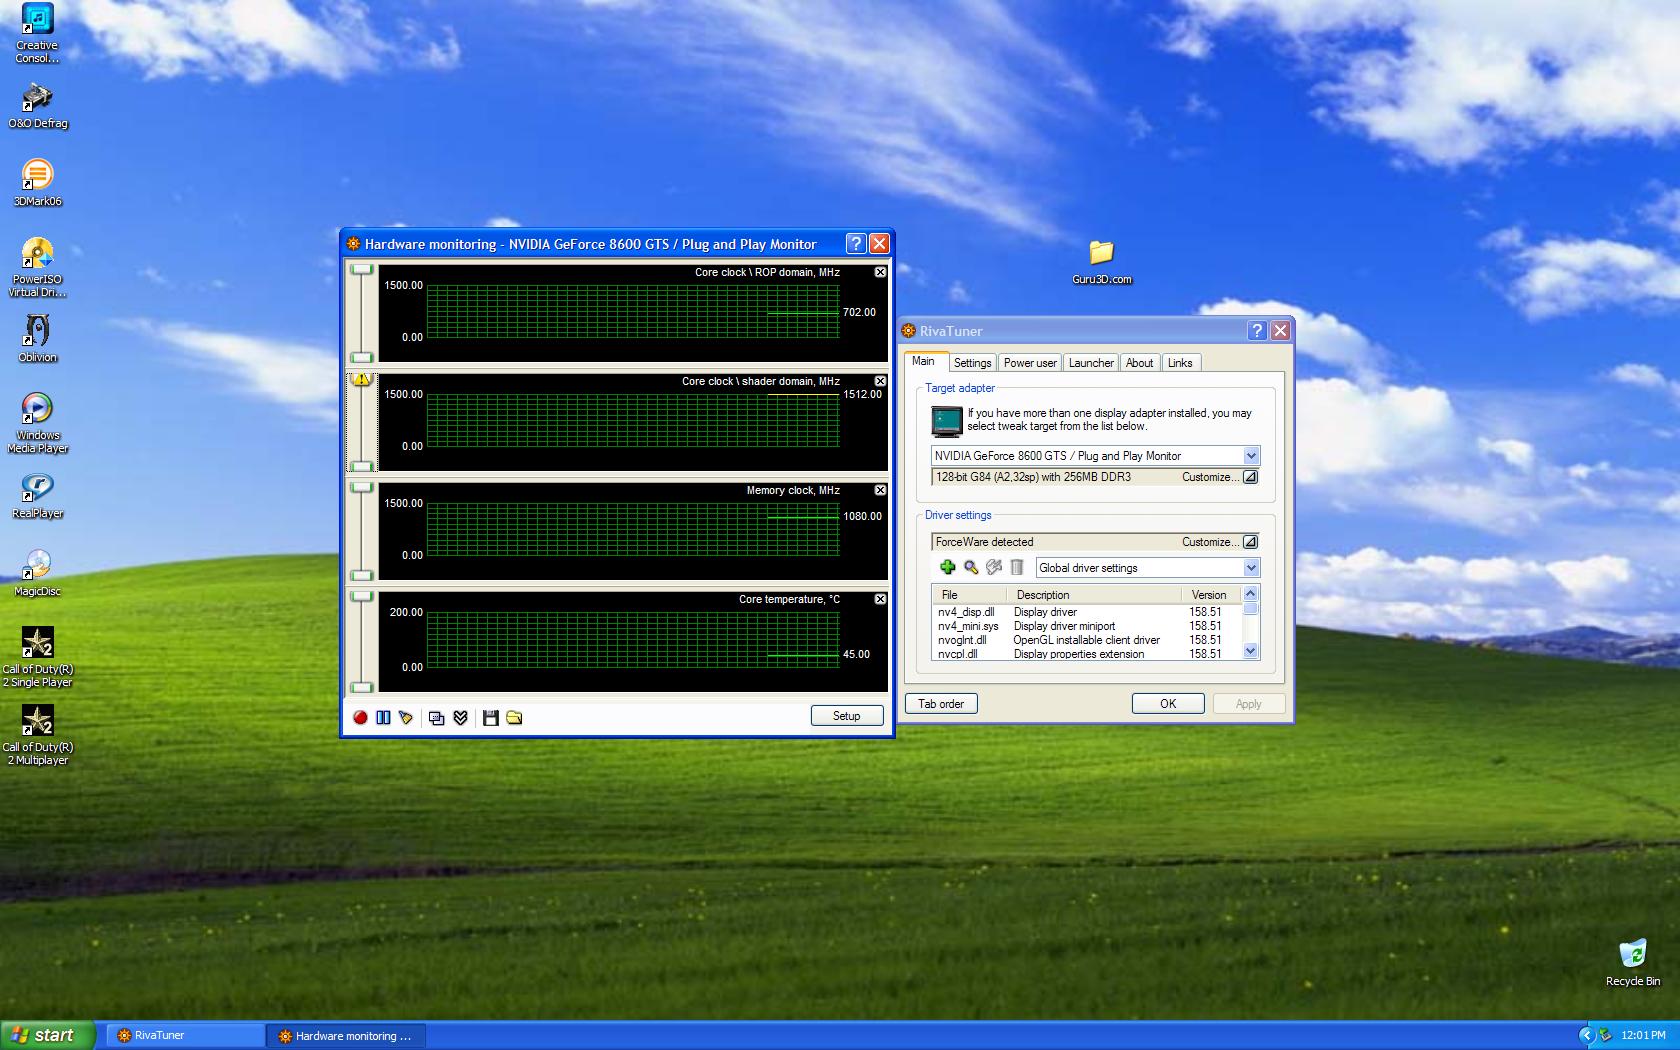Click the trash can icon in Driver settings
1680x1050 pixels.
[x=1017, y=567]
